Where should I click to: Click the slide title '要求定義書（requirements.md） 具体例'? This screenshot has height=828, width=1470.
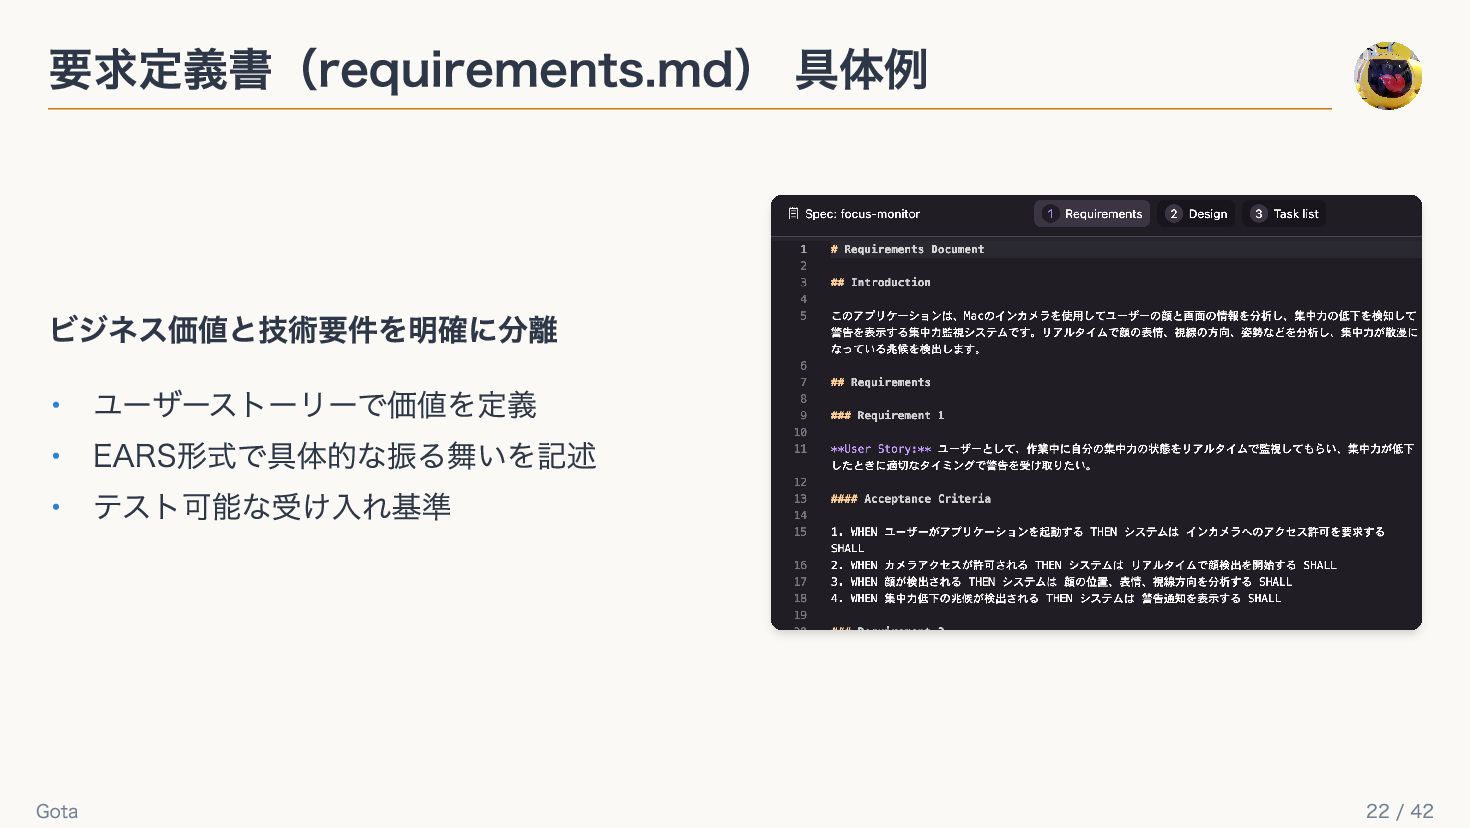pos(488,70)
